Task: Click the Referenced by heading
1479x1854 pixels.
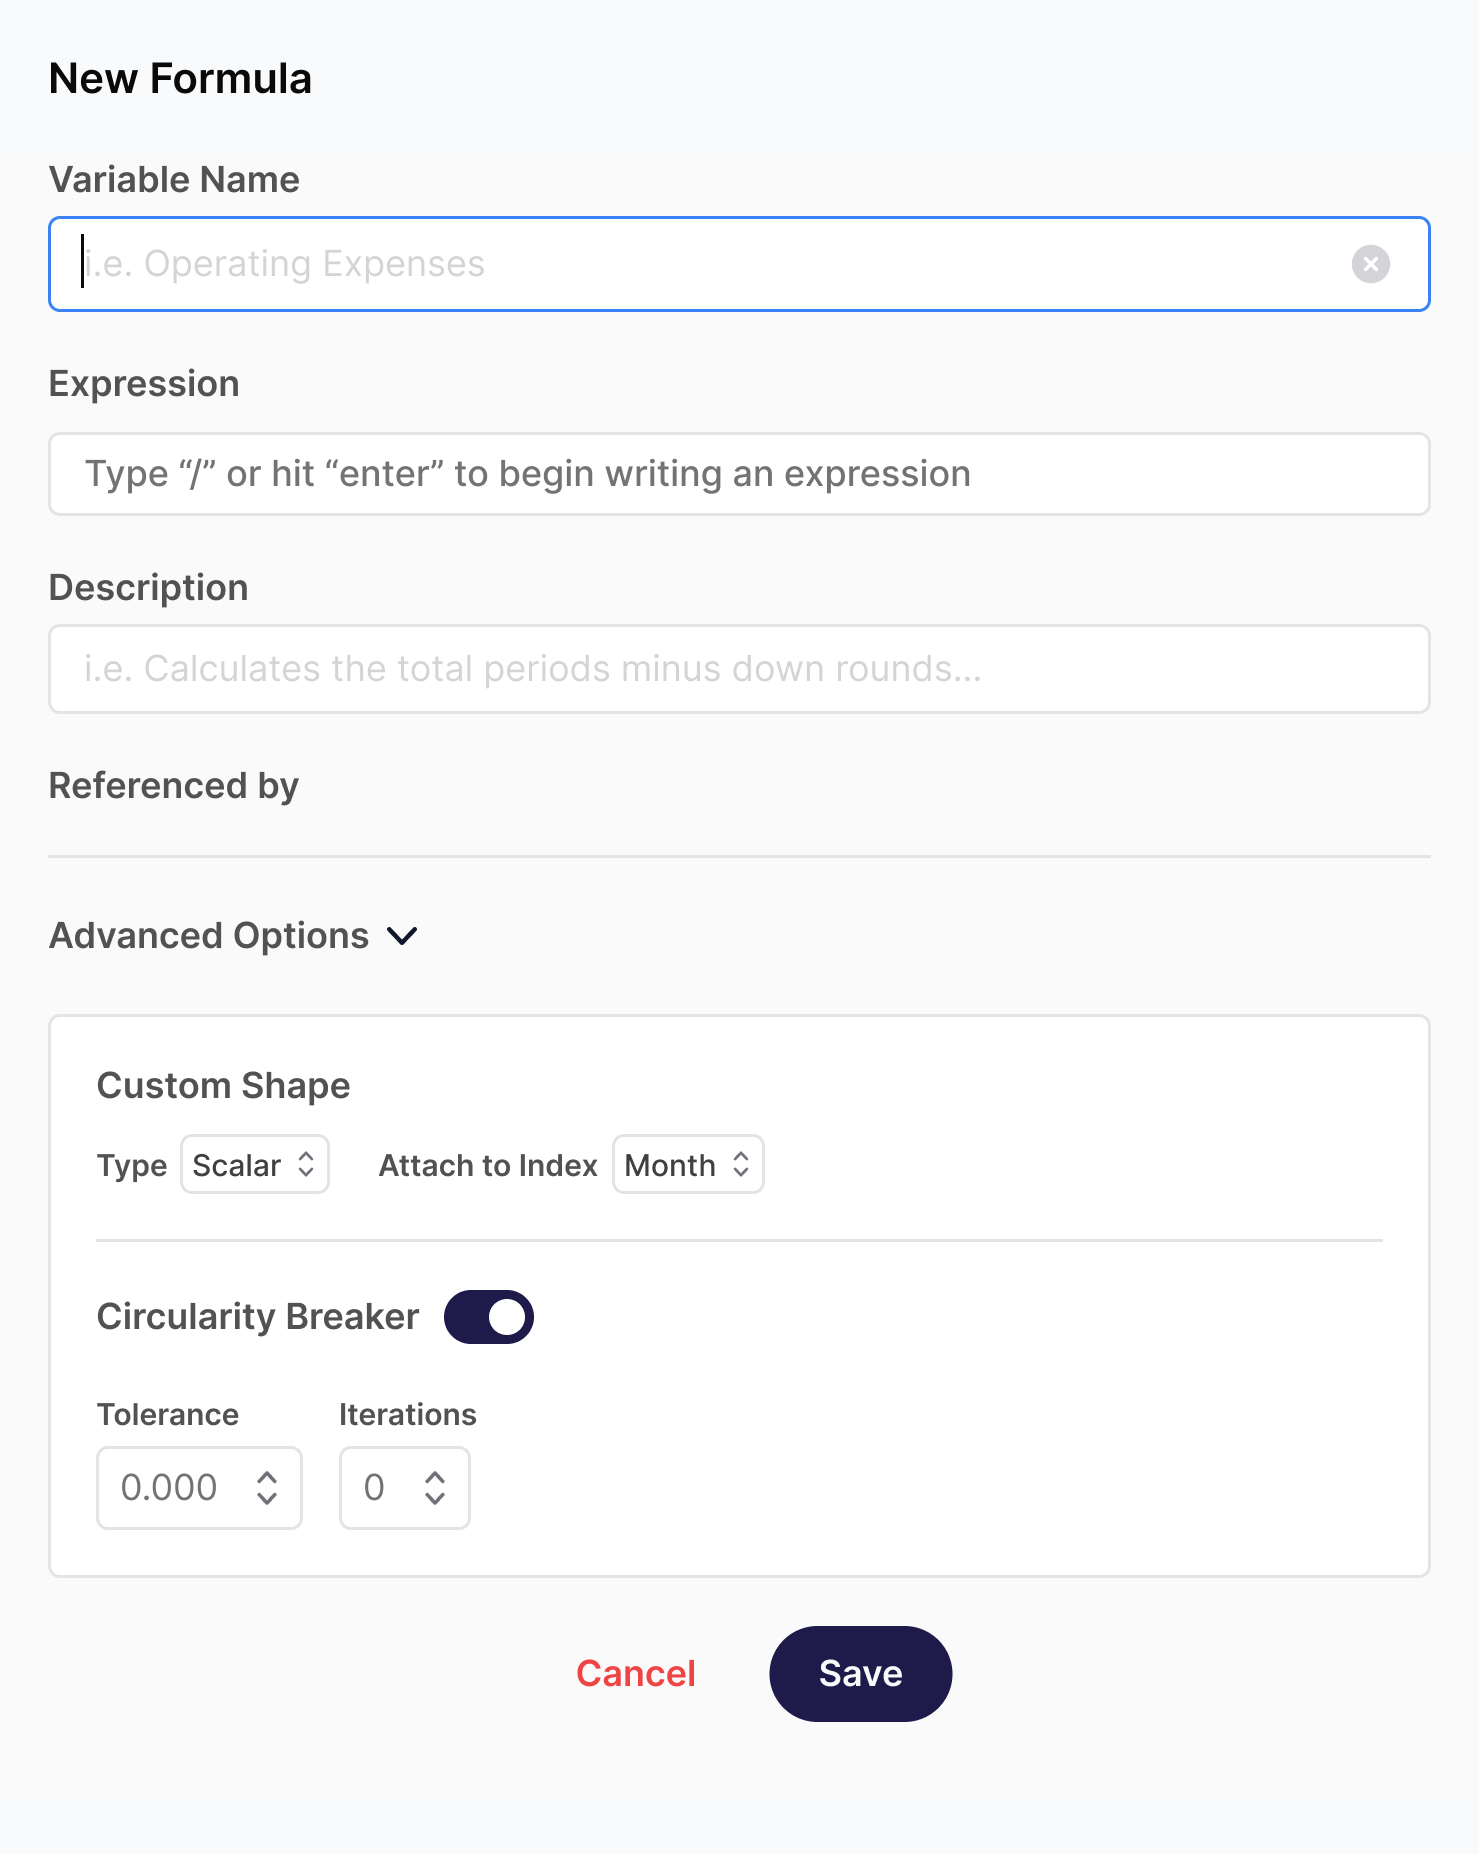Action: [x=174, y=786]
